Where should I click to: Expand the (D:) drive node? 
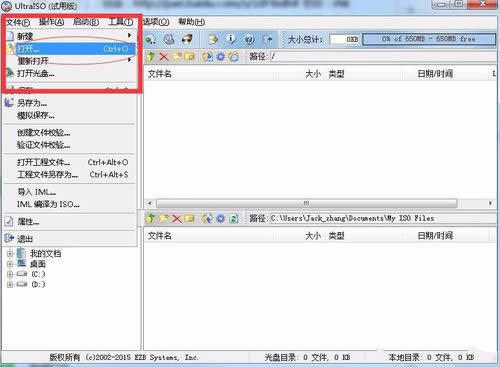10,284
